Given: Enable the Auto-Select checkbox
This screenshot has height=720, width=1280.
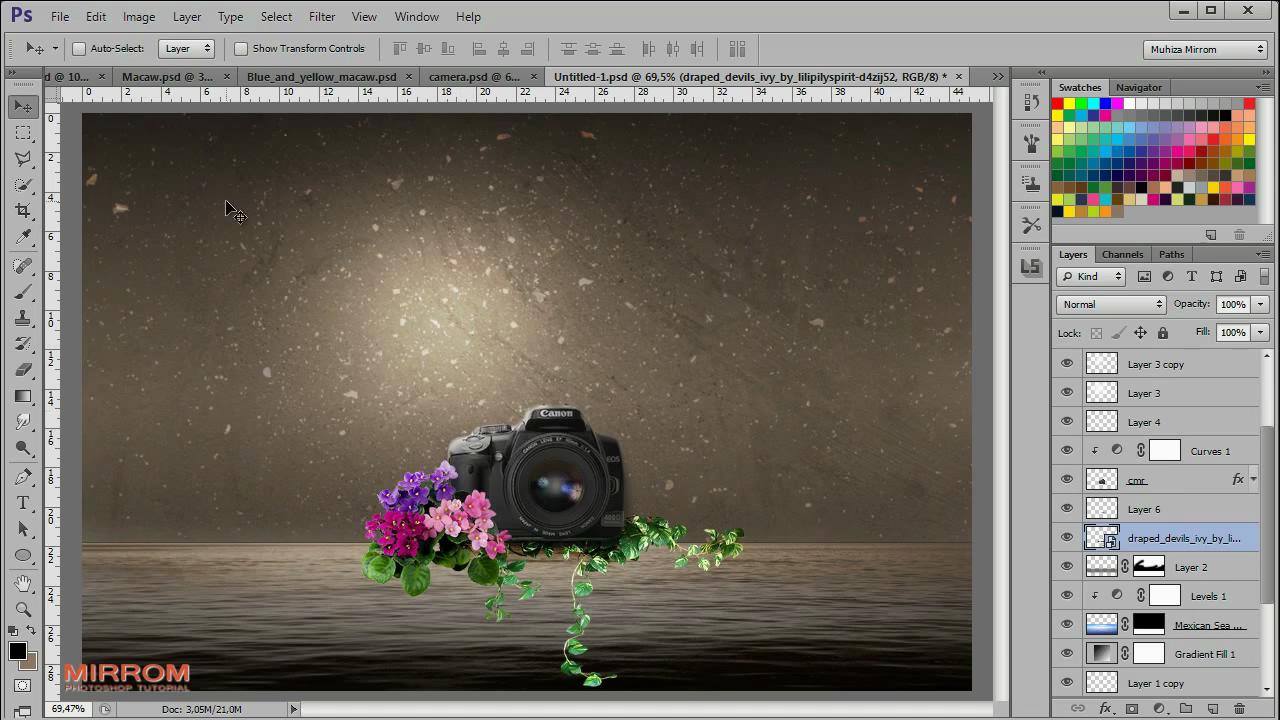Looking at the screenshot, I should click(x=79, y=48).
